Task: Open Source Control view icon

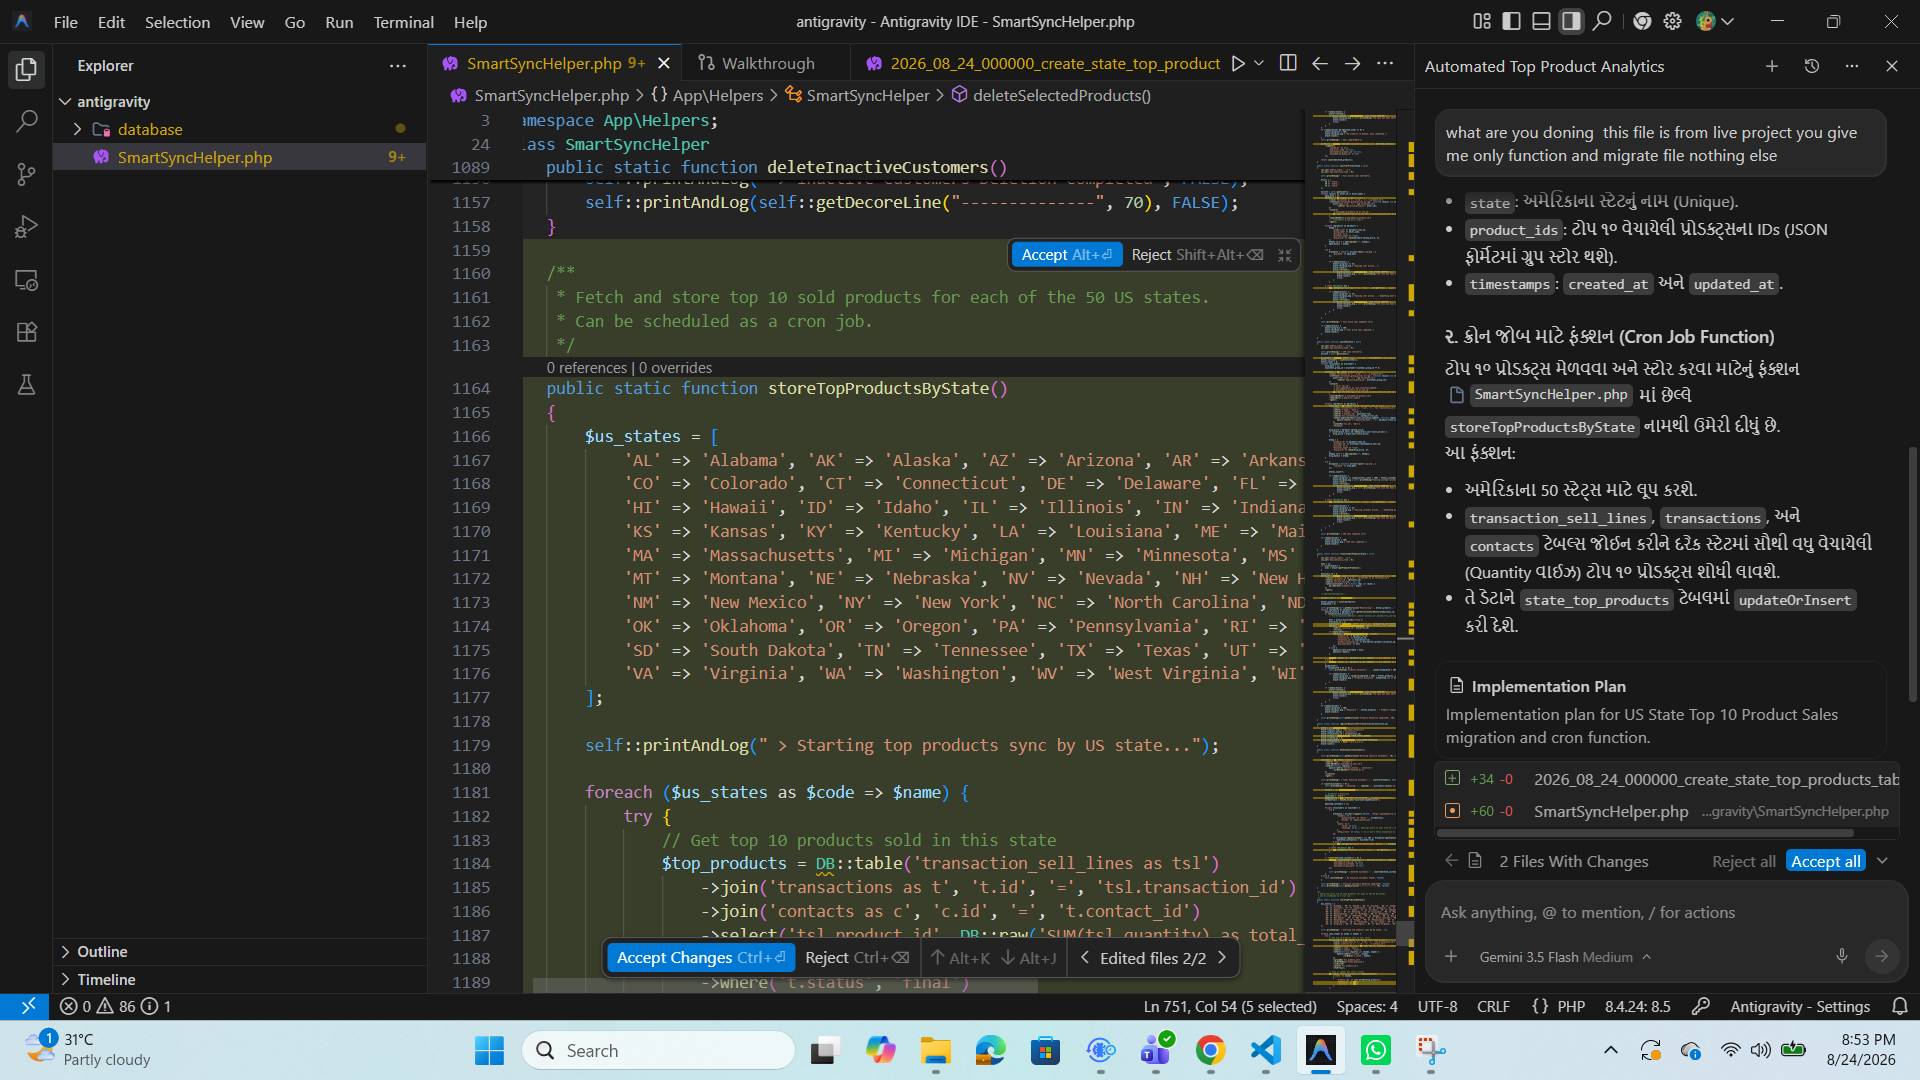Action: coord(27,174)
